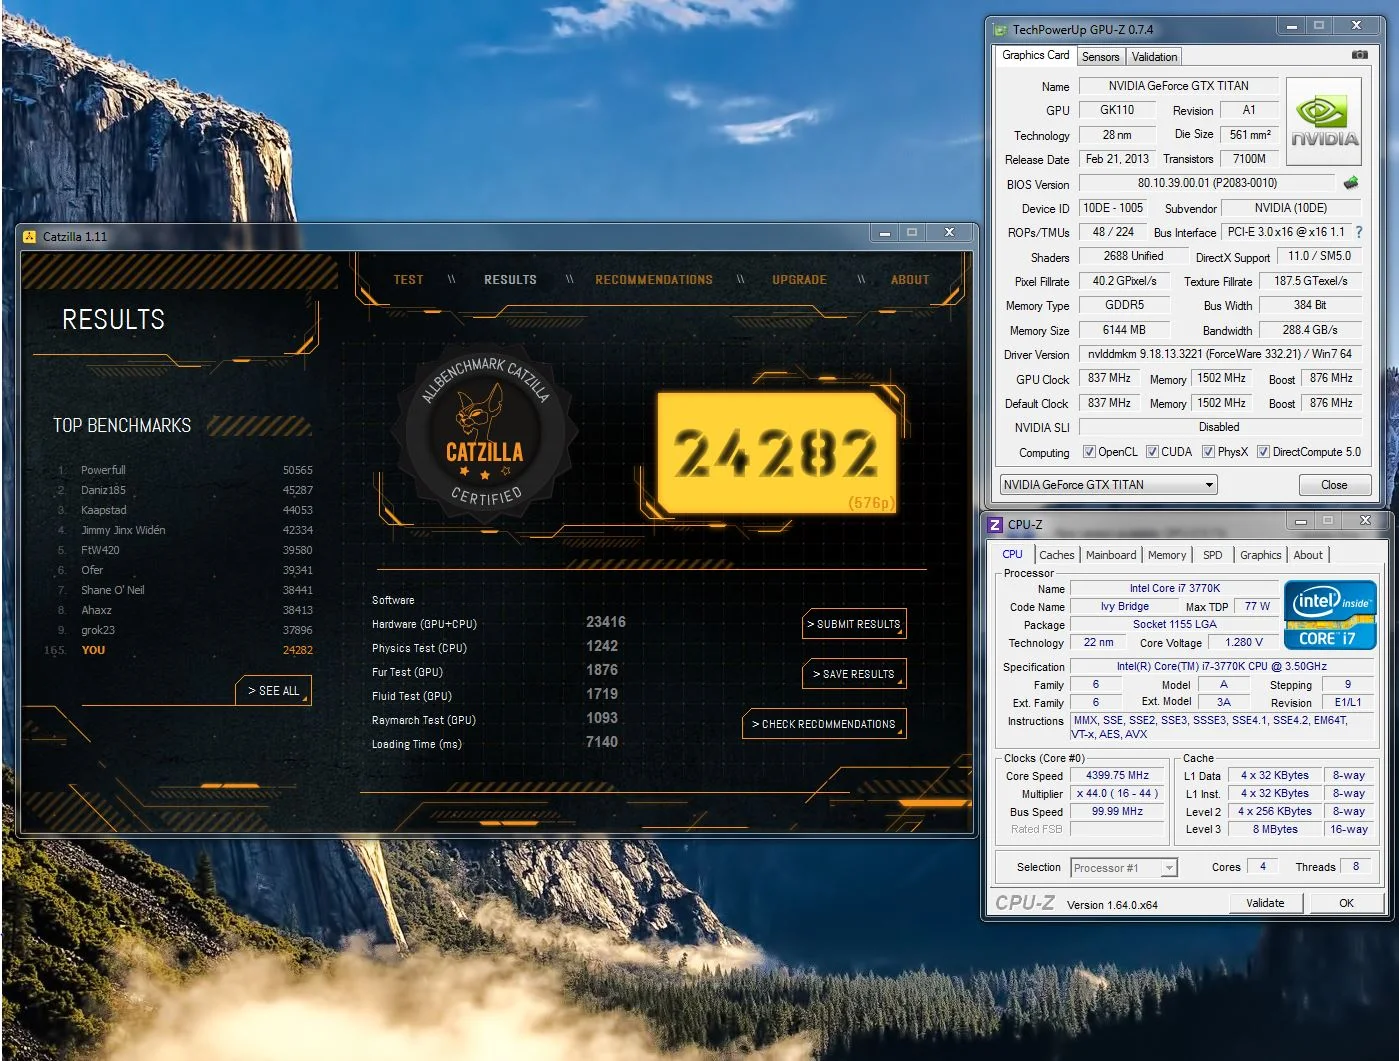Open the UPGRADE section in Catzilla
Image resolution: width=1399 pixels, height=1061 pixels.
(x=799, y=280)
